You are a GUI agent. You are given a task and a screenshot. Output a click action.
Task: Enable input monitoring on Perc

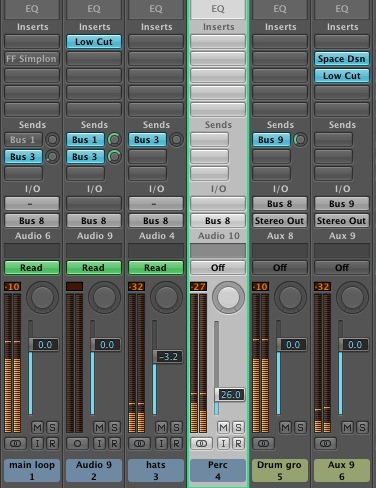click(224, 443)
